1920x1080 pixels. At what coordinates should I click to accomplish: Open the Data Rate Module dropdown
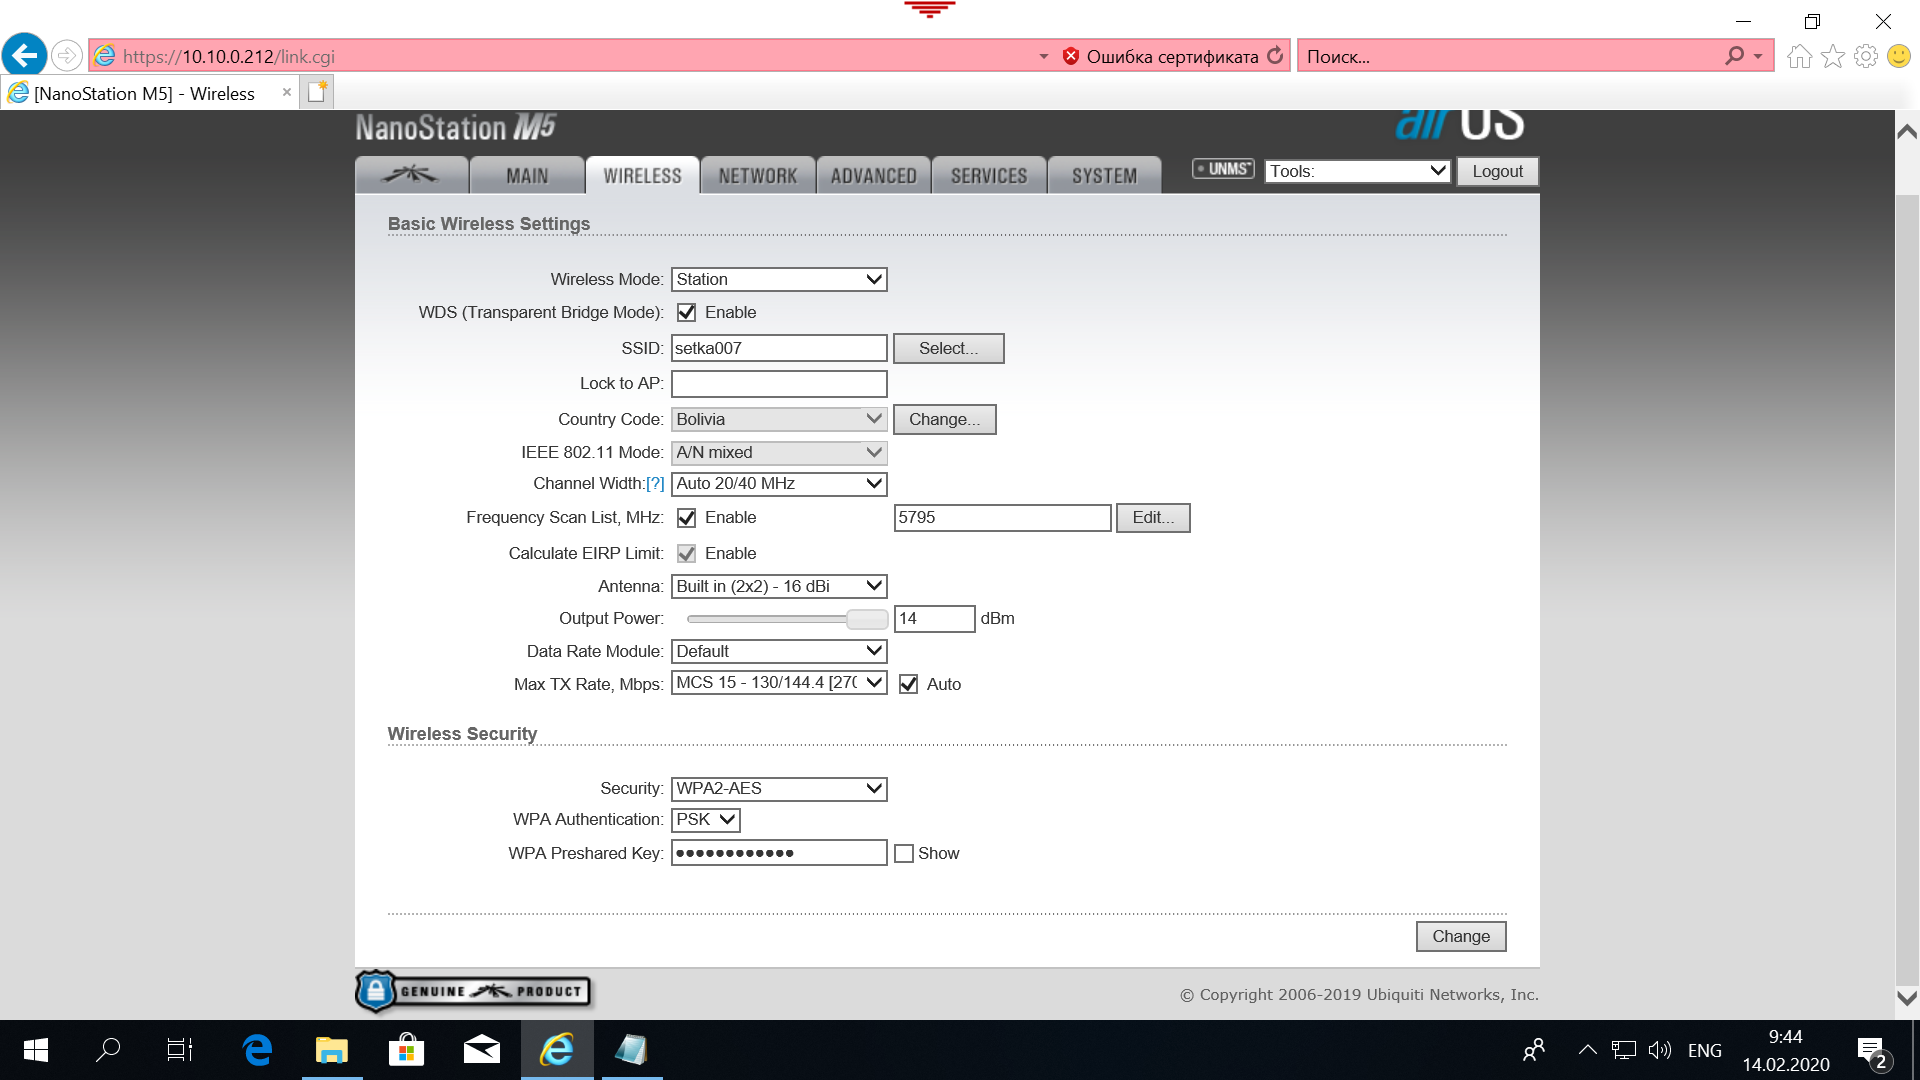[779, 652]
